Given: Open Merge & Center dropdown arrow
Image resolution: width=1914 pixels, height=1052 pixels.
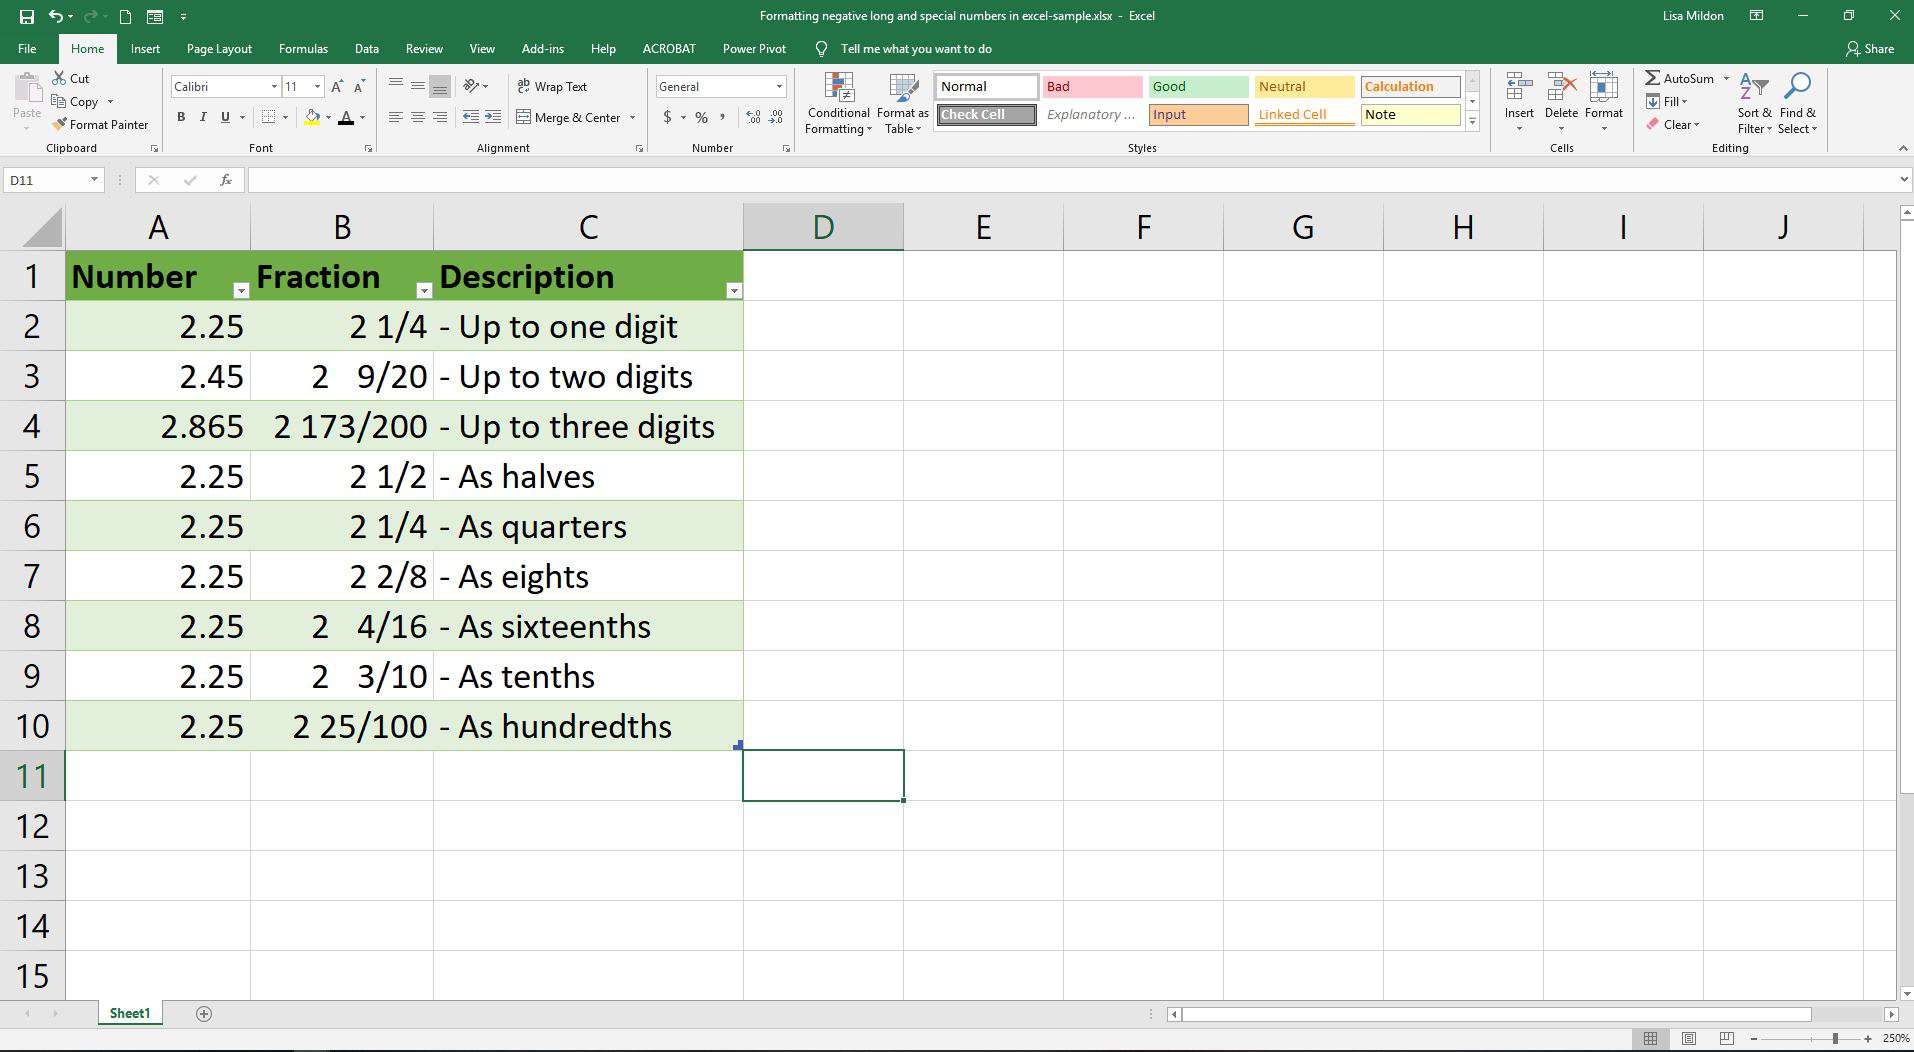Looking at the screenshot, I should tap(632, 117).
